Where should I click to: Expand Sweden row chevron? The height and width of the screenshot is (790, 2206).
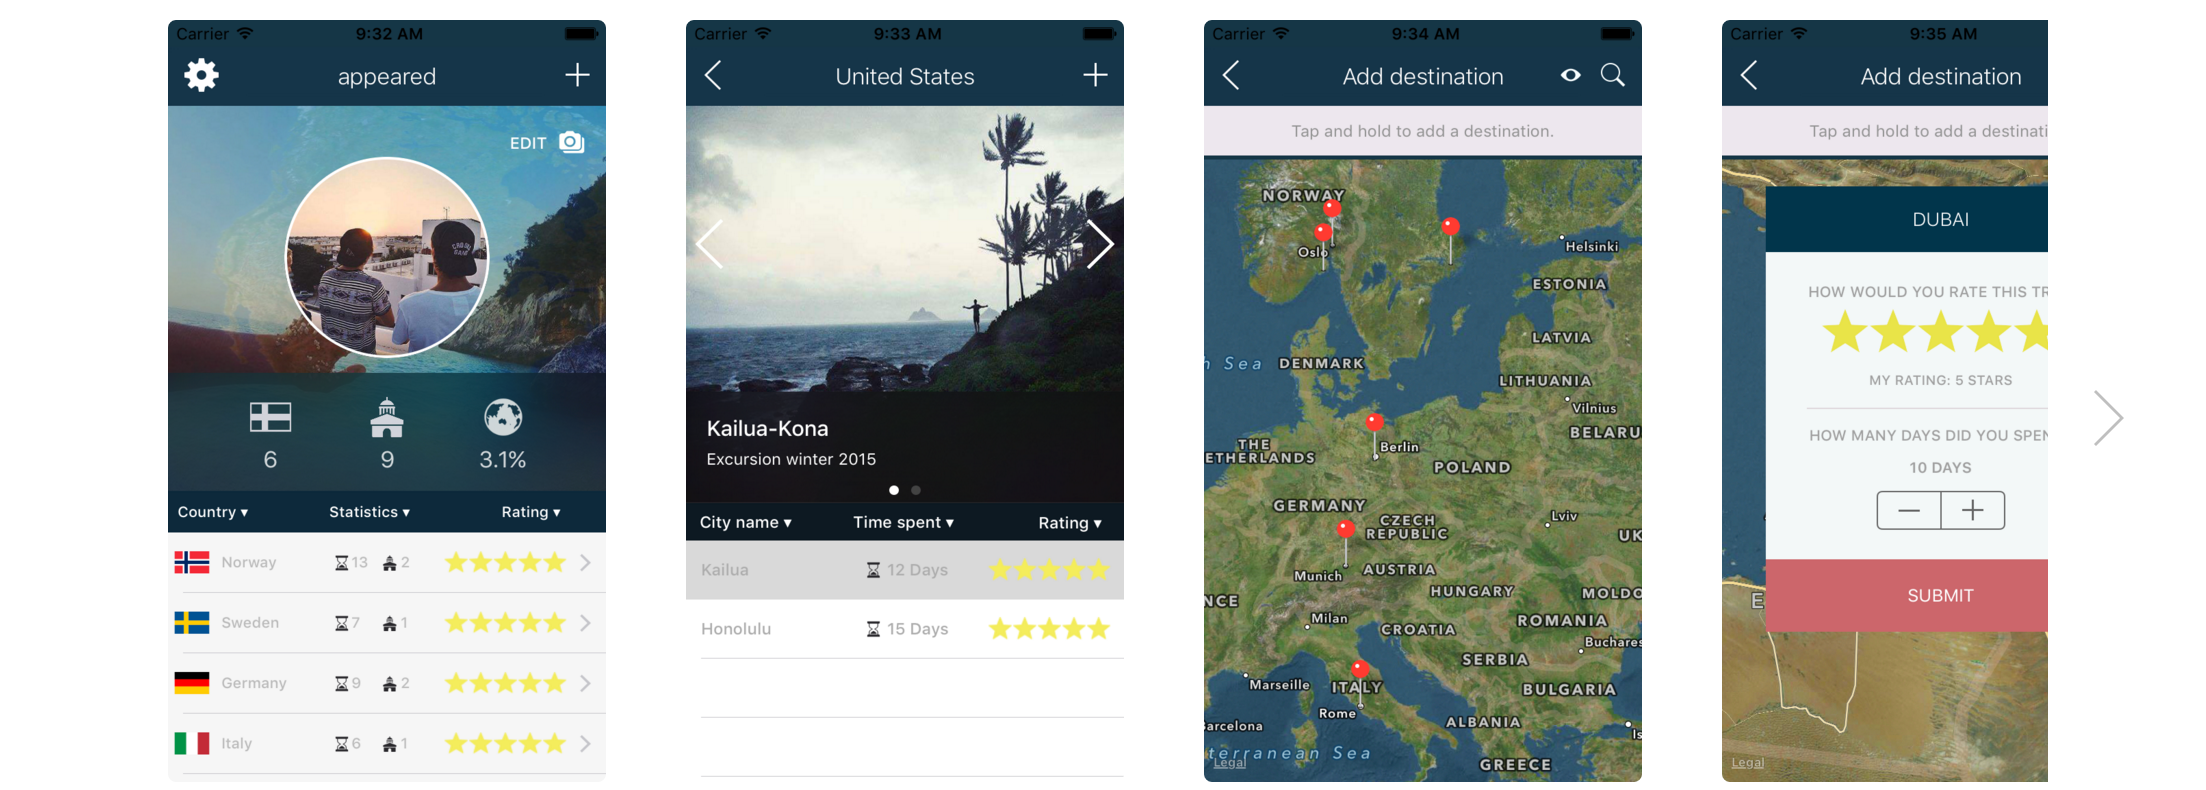pos(585,623)
